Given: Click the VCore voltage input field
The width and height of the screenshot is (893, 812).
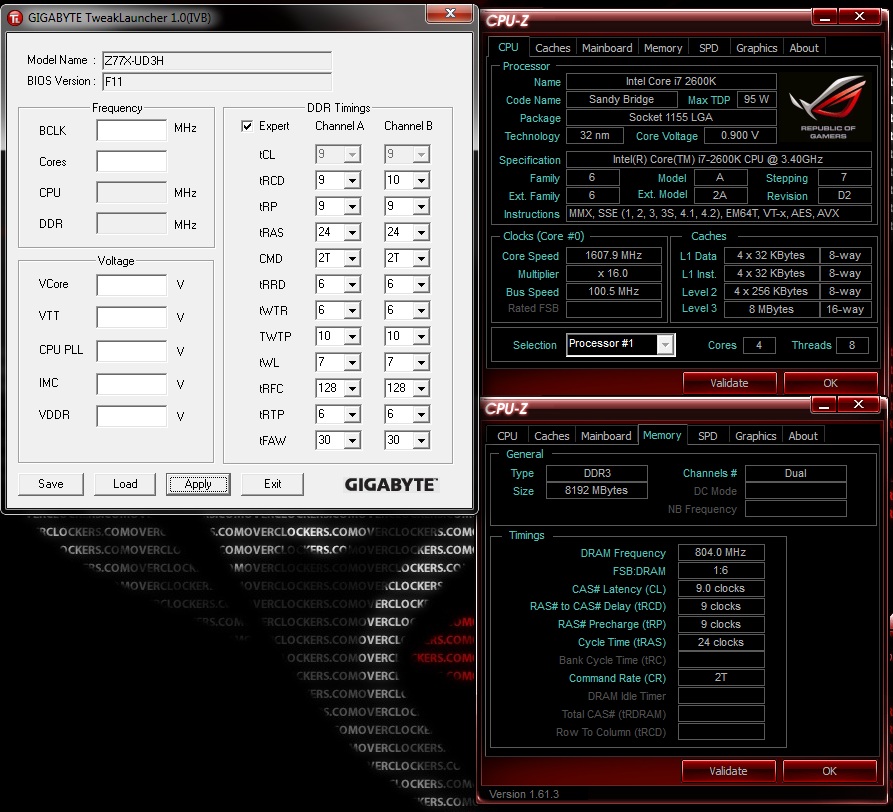Looking at the screenshot, I should (132, 285).
